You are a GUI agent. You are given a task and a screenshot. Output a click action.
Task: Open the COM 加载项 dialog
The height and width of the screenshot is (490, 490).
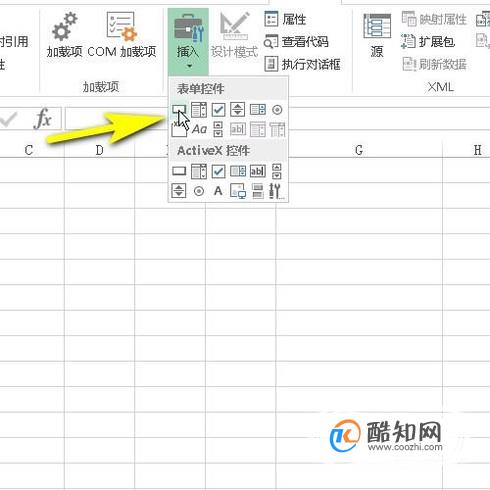tap(122, 35)
